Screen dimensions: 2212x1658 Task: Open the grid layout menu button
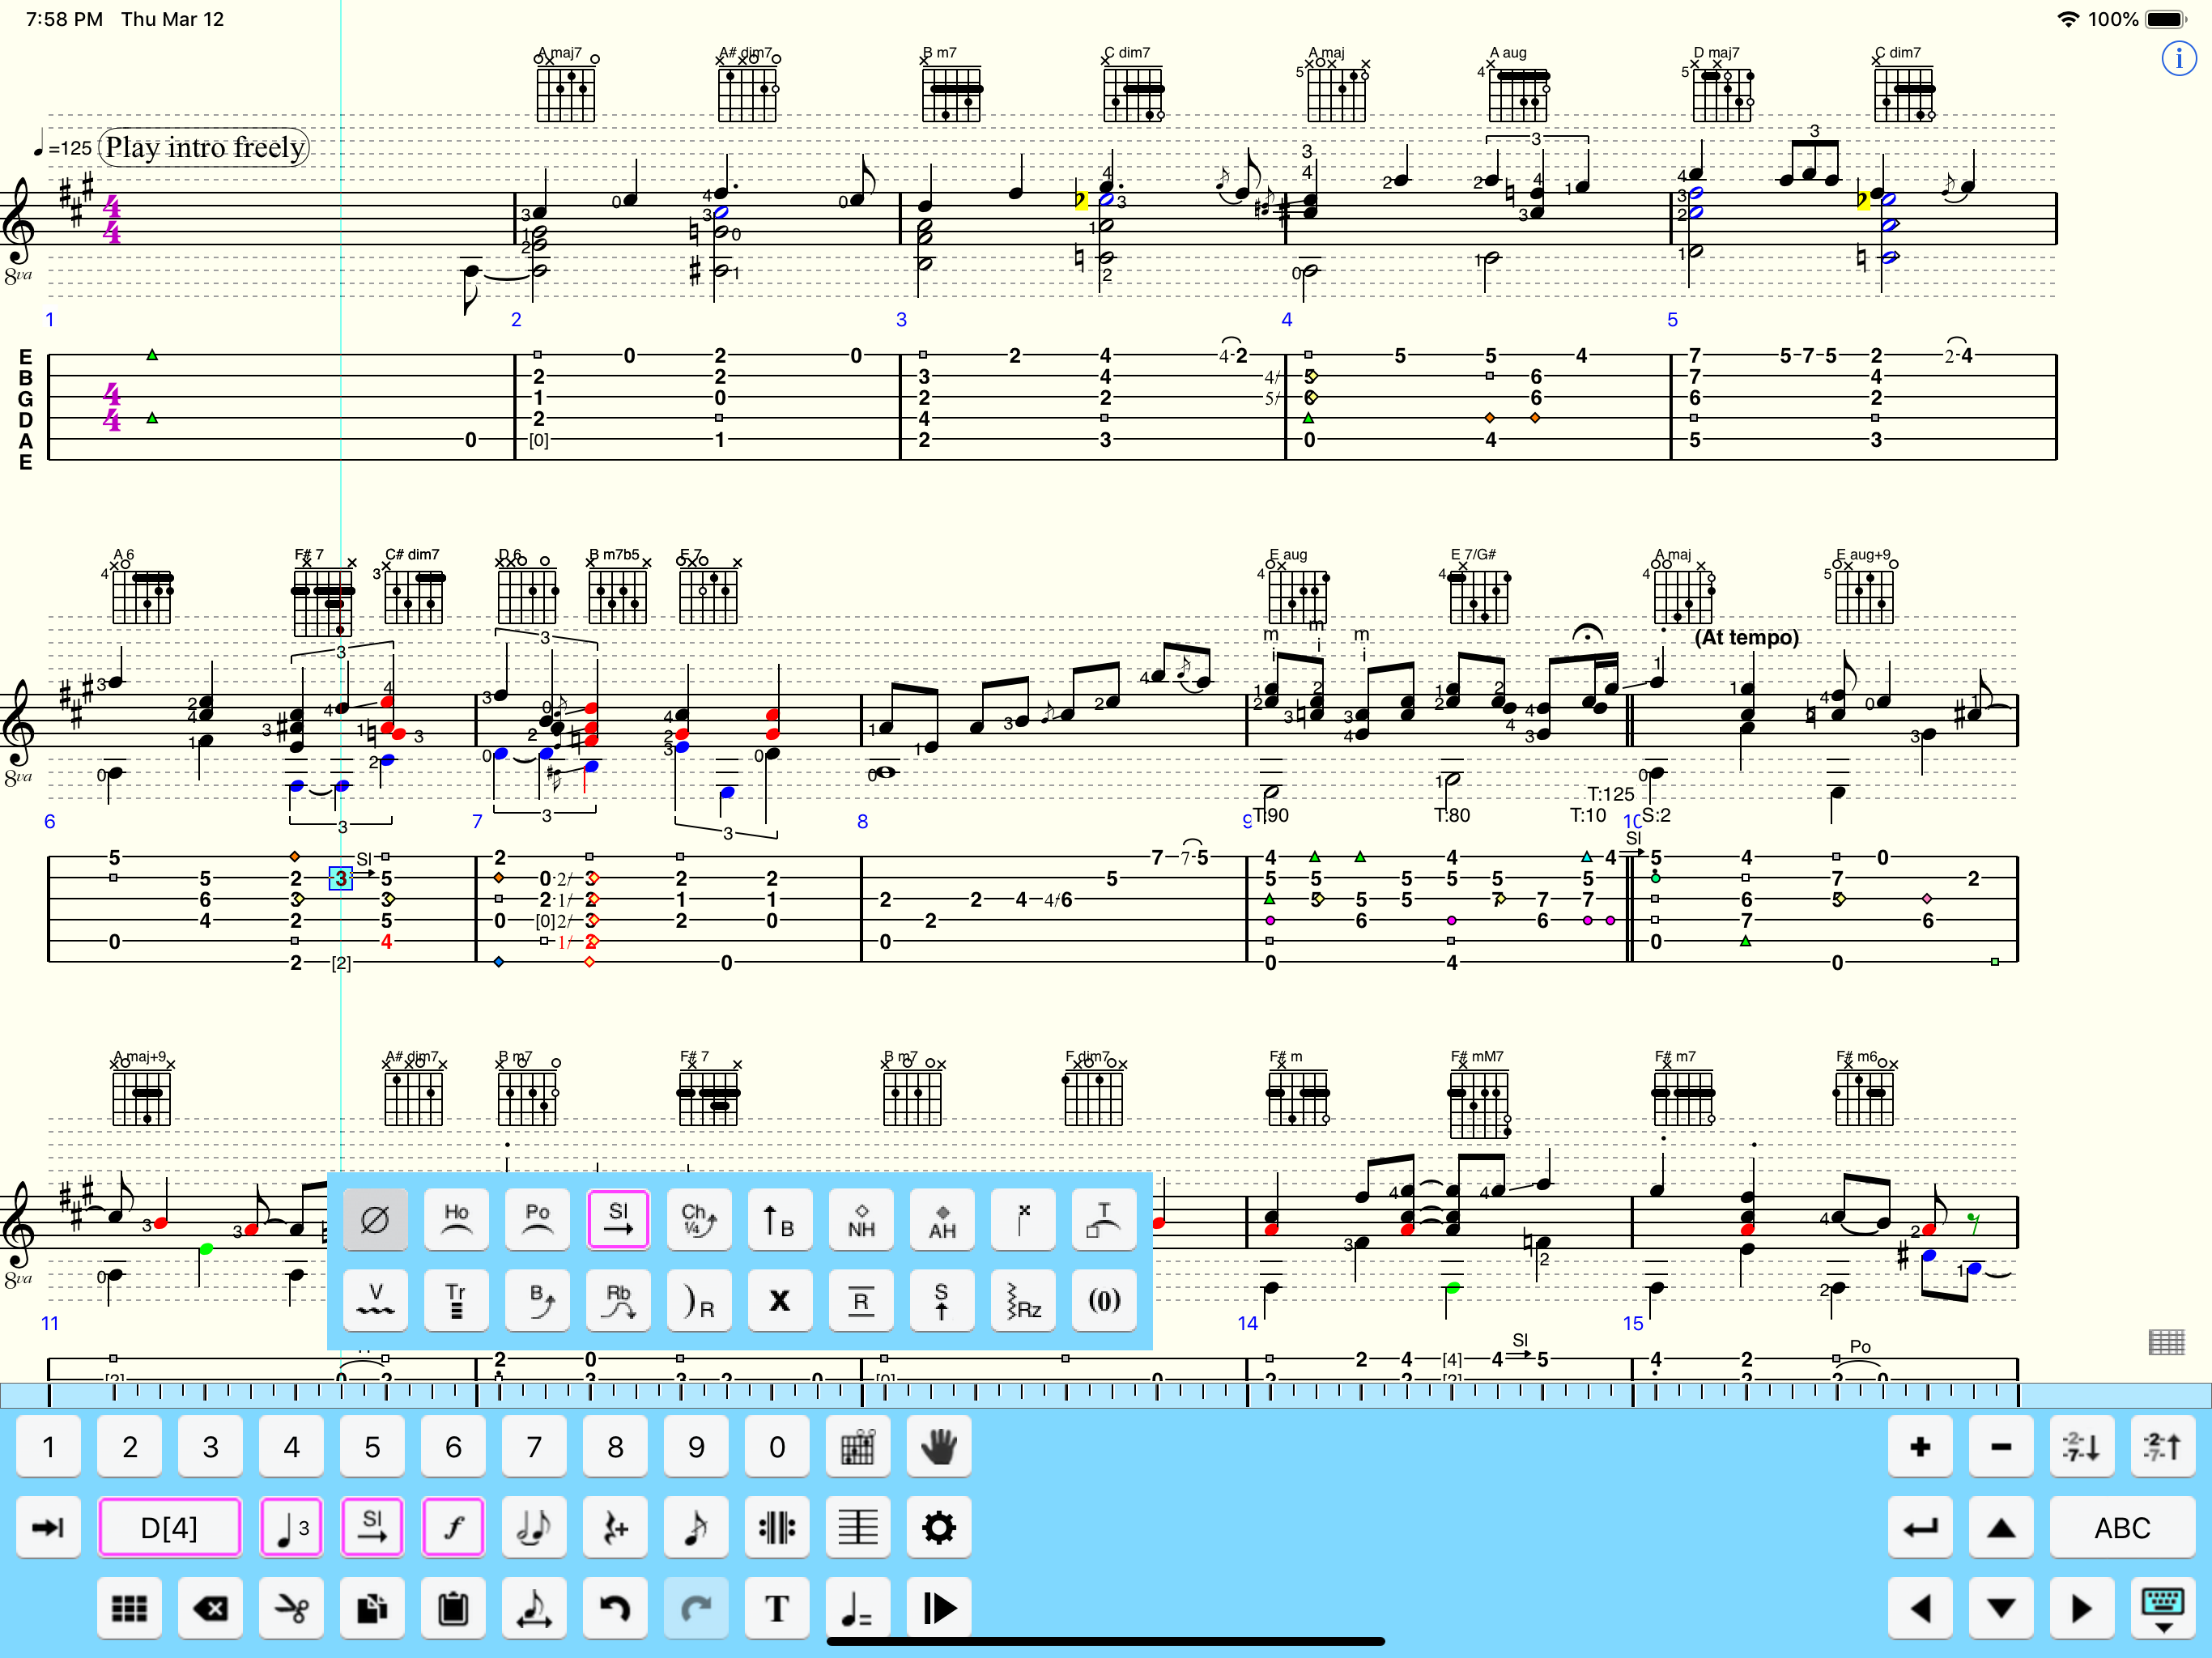point(129,1608)
